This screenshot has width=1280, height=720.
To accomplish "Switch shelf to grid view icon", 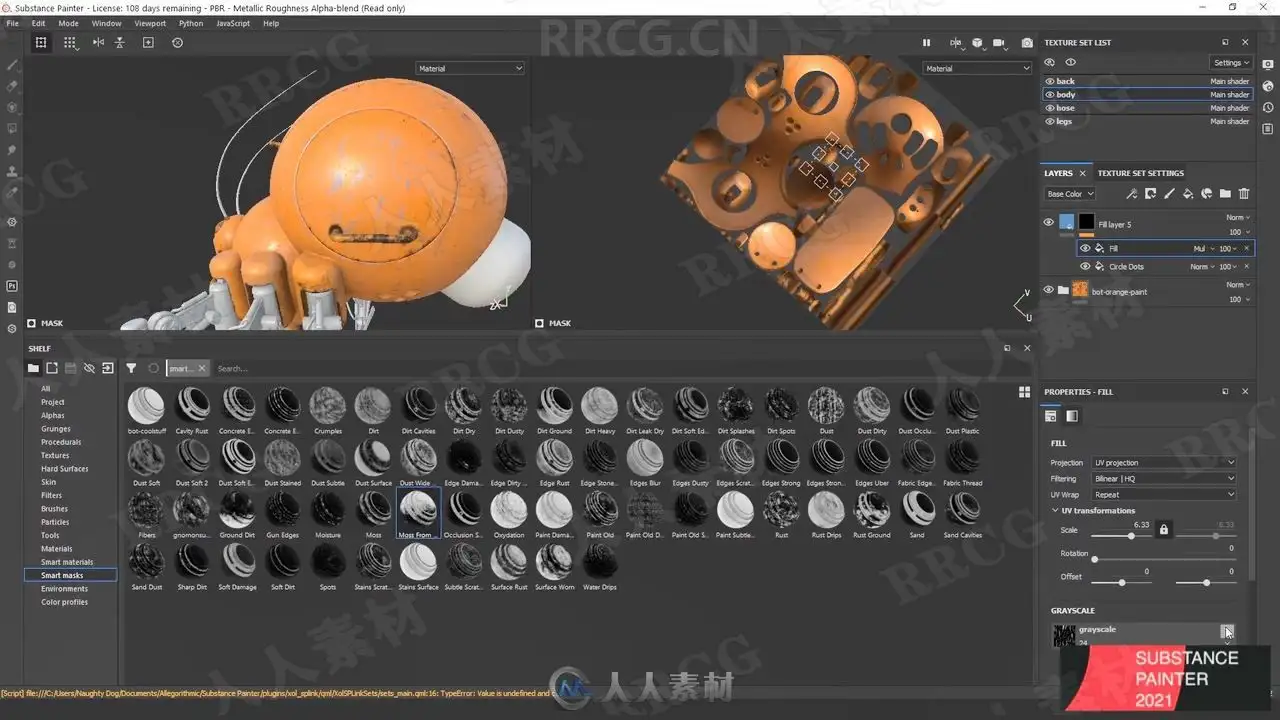I will (x=1024, y=392).
